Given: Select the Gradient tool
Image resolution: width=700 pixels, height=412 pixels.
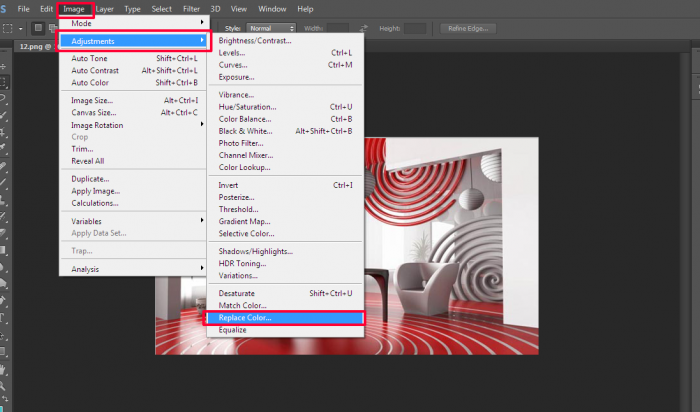Looking at the screenshot, I should 4,250.
